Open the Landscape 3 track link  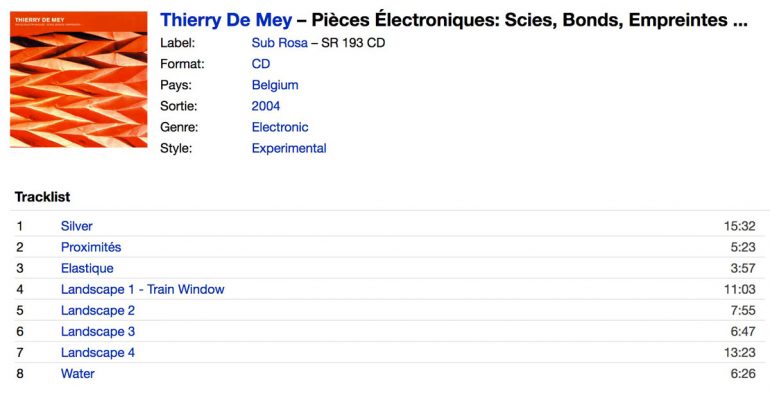pyautogui.click(x=98, y=332)
